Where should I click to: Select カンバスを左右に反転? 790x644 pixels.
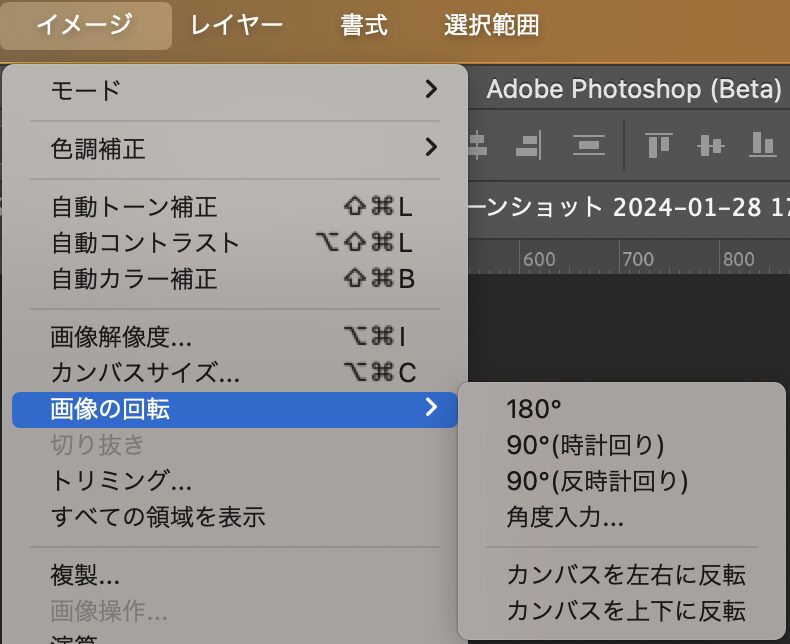point(626,575)
